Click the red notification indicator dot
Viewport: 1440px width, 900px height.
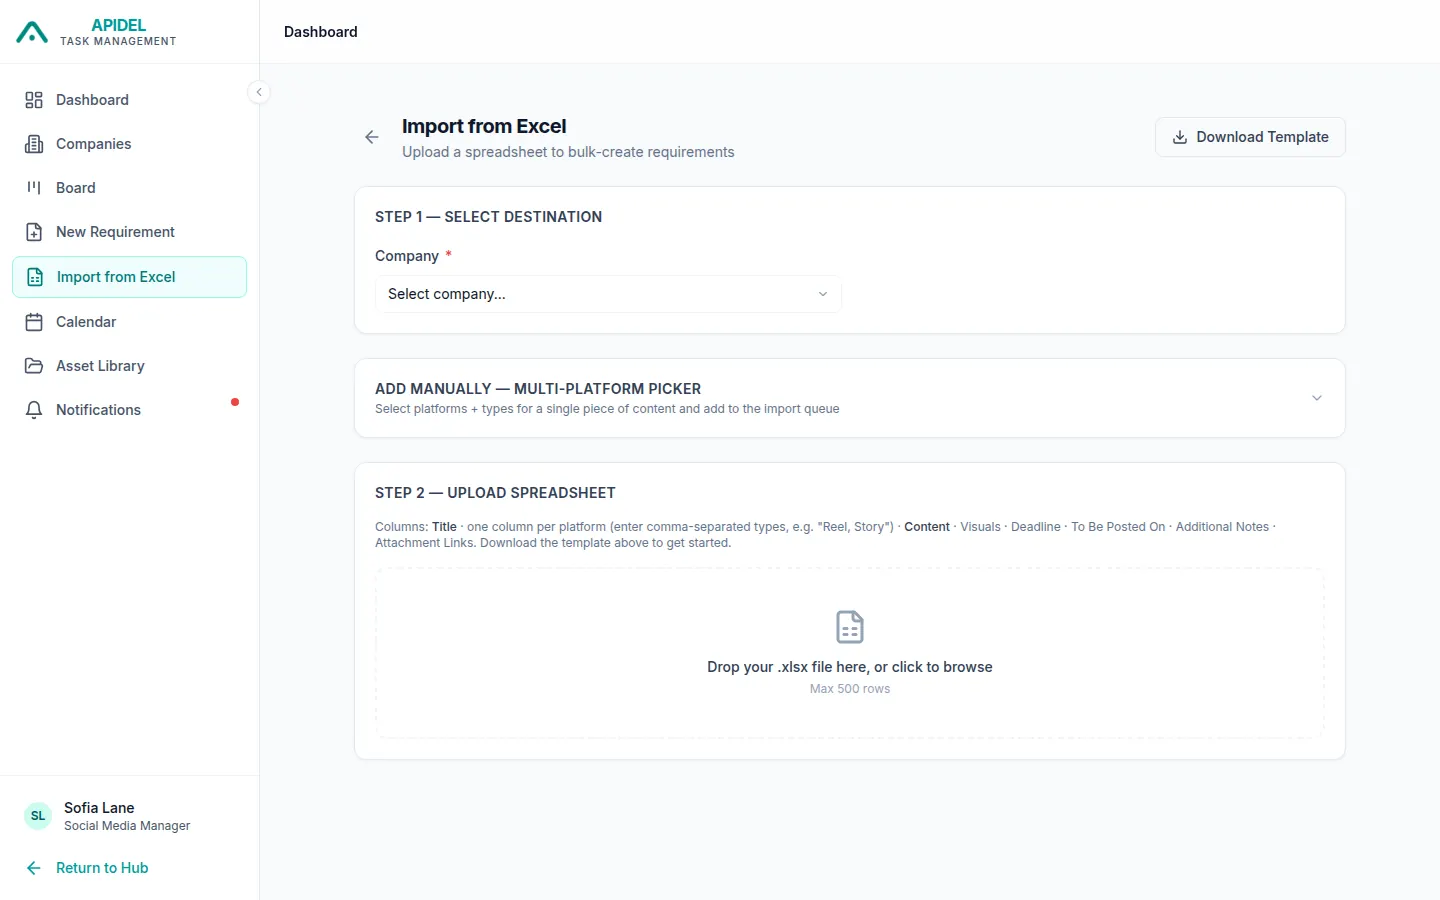click(235, 402)
